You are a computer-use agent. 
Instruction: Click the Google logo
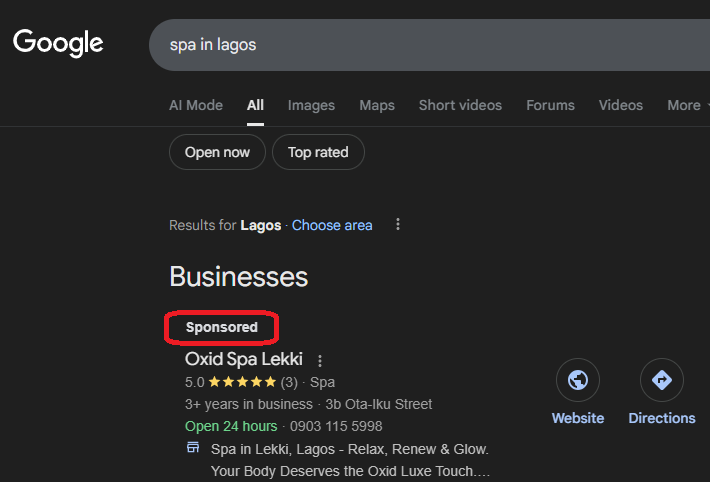pyautogui.click(x=58, y=43)
